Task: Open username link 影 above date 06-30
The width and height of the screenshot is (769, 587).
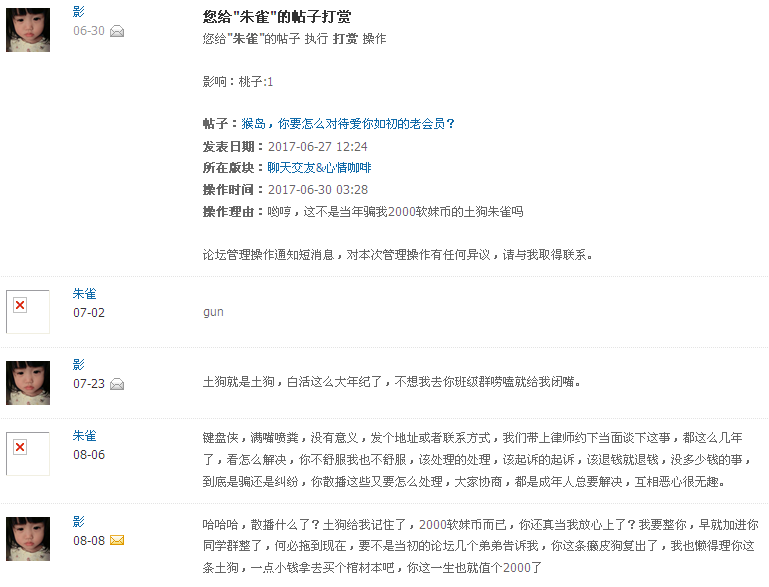Action: coord(78,12)
